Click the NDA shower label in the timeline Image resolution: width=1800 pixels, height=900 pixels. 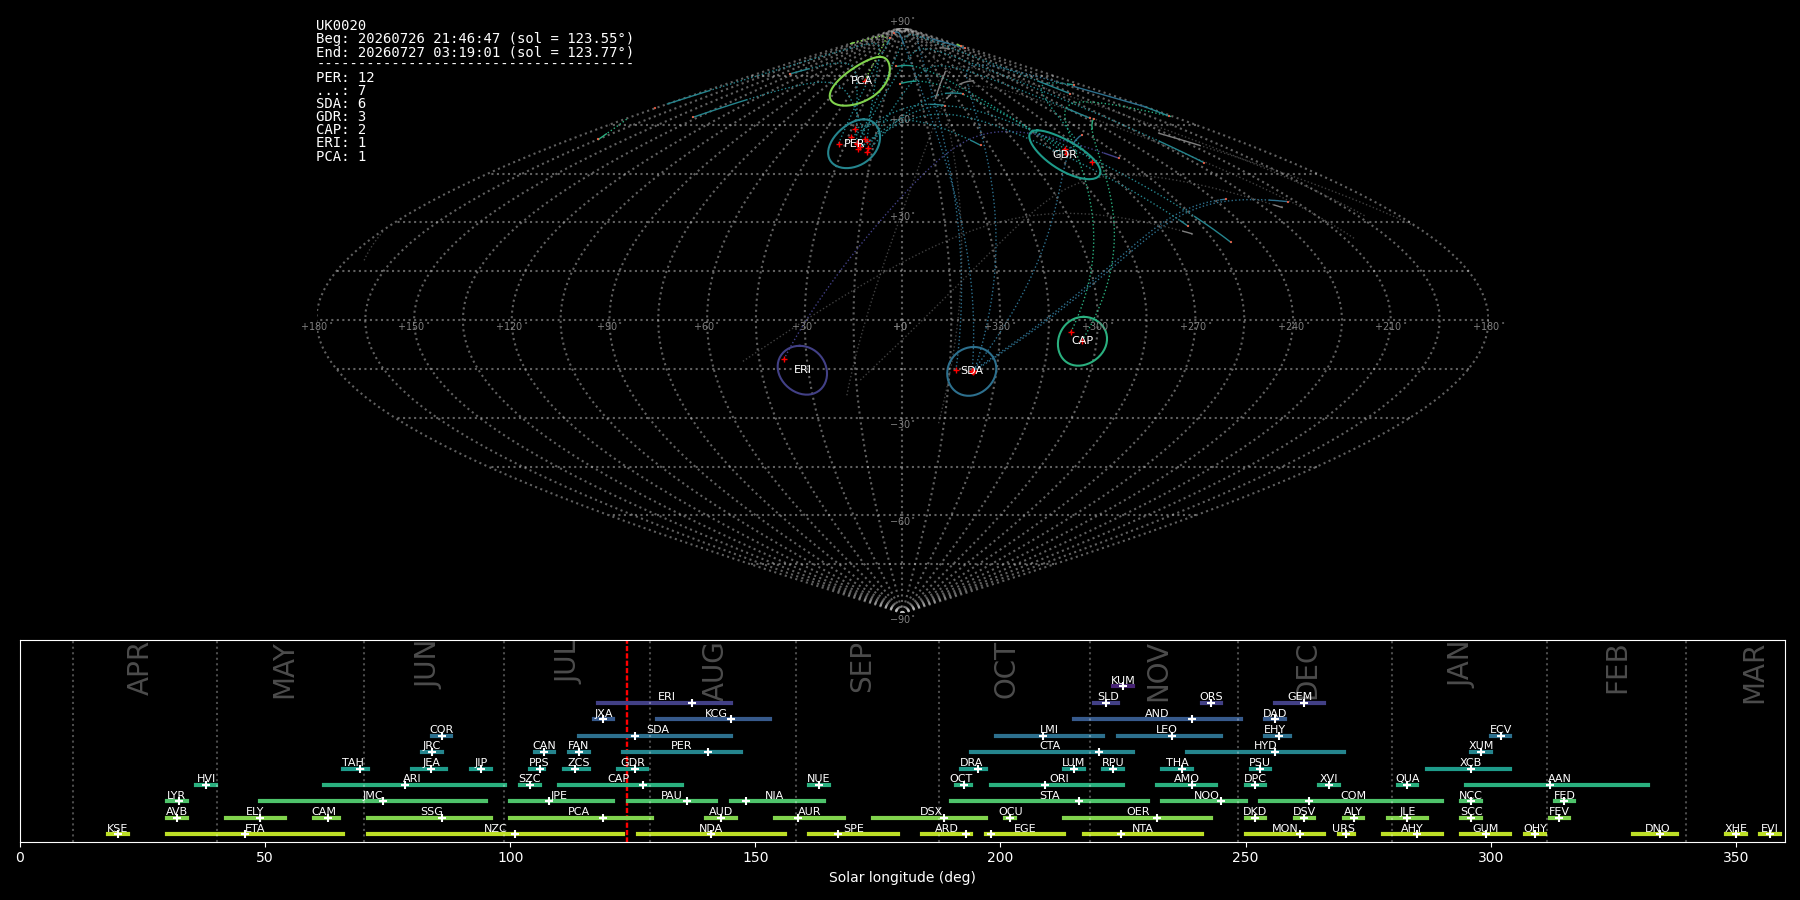711,829
